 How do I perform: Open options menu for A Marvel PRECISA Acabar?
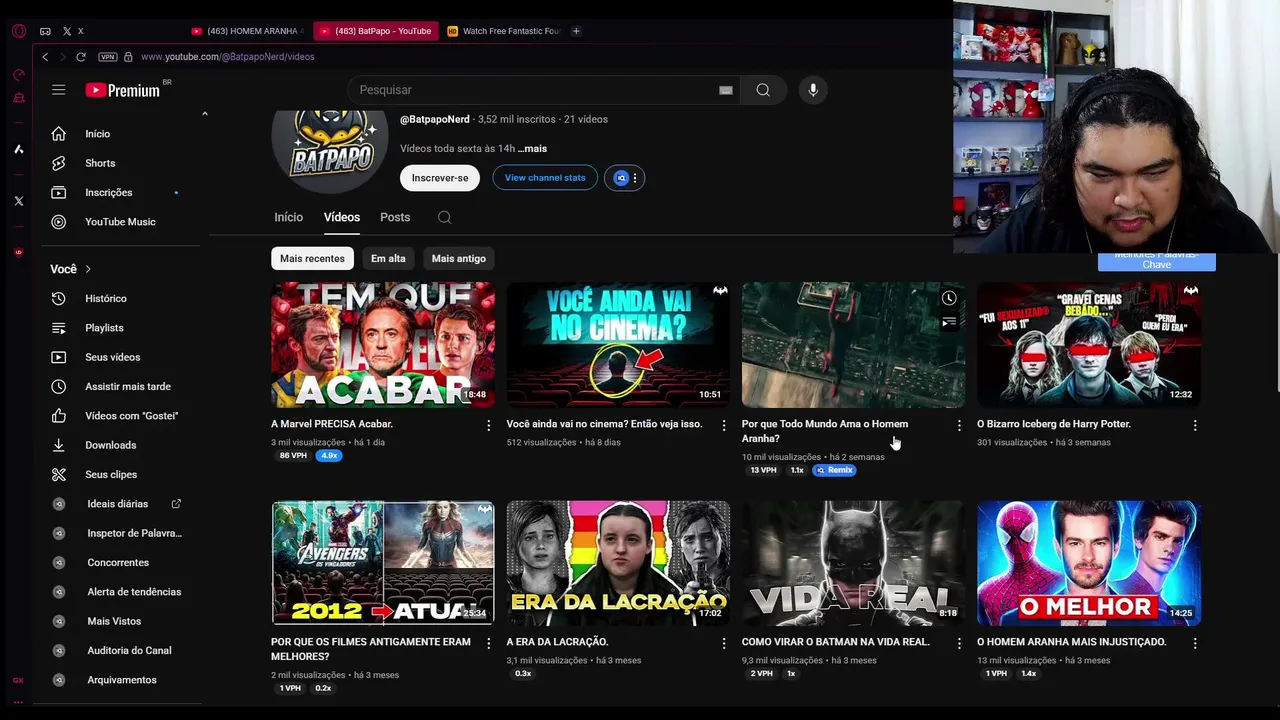[x=489, y=425]
